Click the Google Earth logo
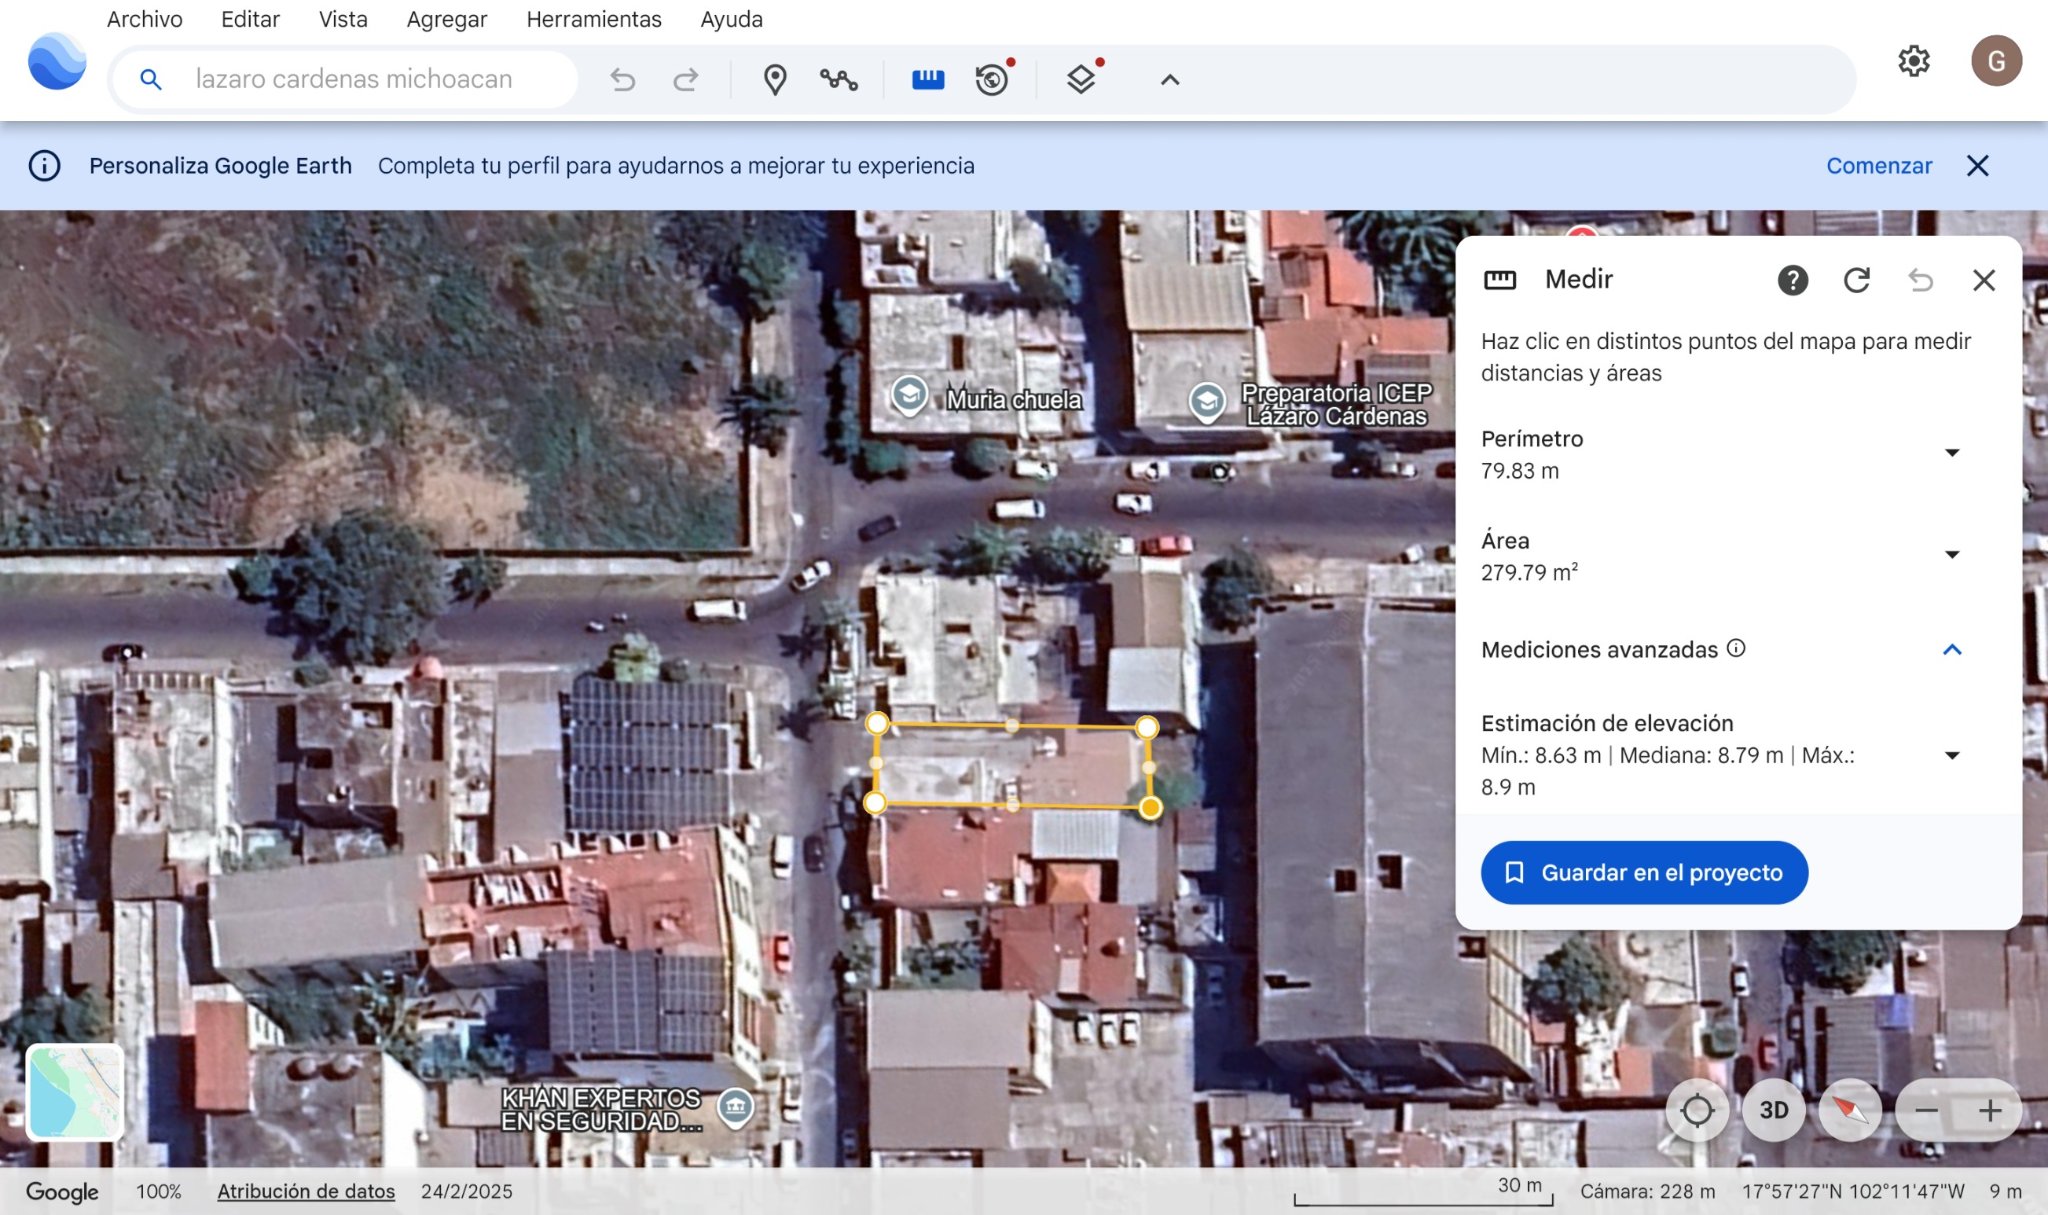This screenshot has height=1215, width=2048. tap(57, 62)
